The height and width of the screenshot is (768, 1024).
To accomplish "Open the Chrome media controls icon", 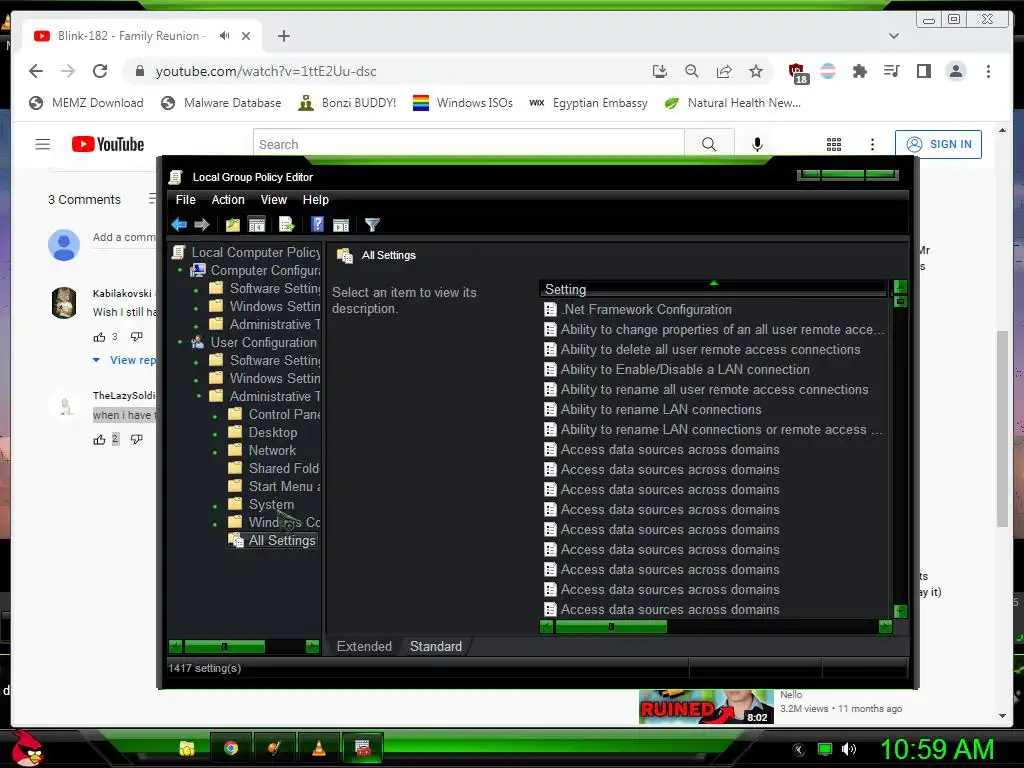I will tap(891, 71).
